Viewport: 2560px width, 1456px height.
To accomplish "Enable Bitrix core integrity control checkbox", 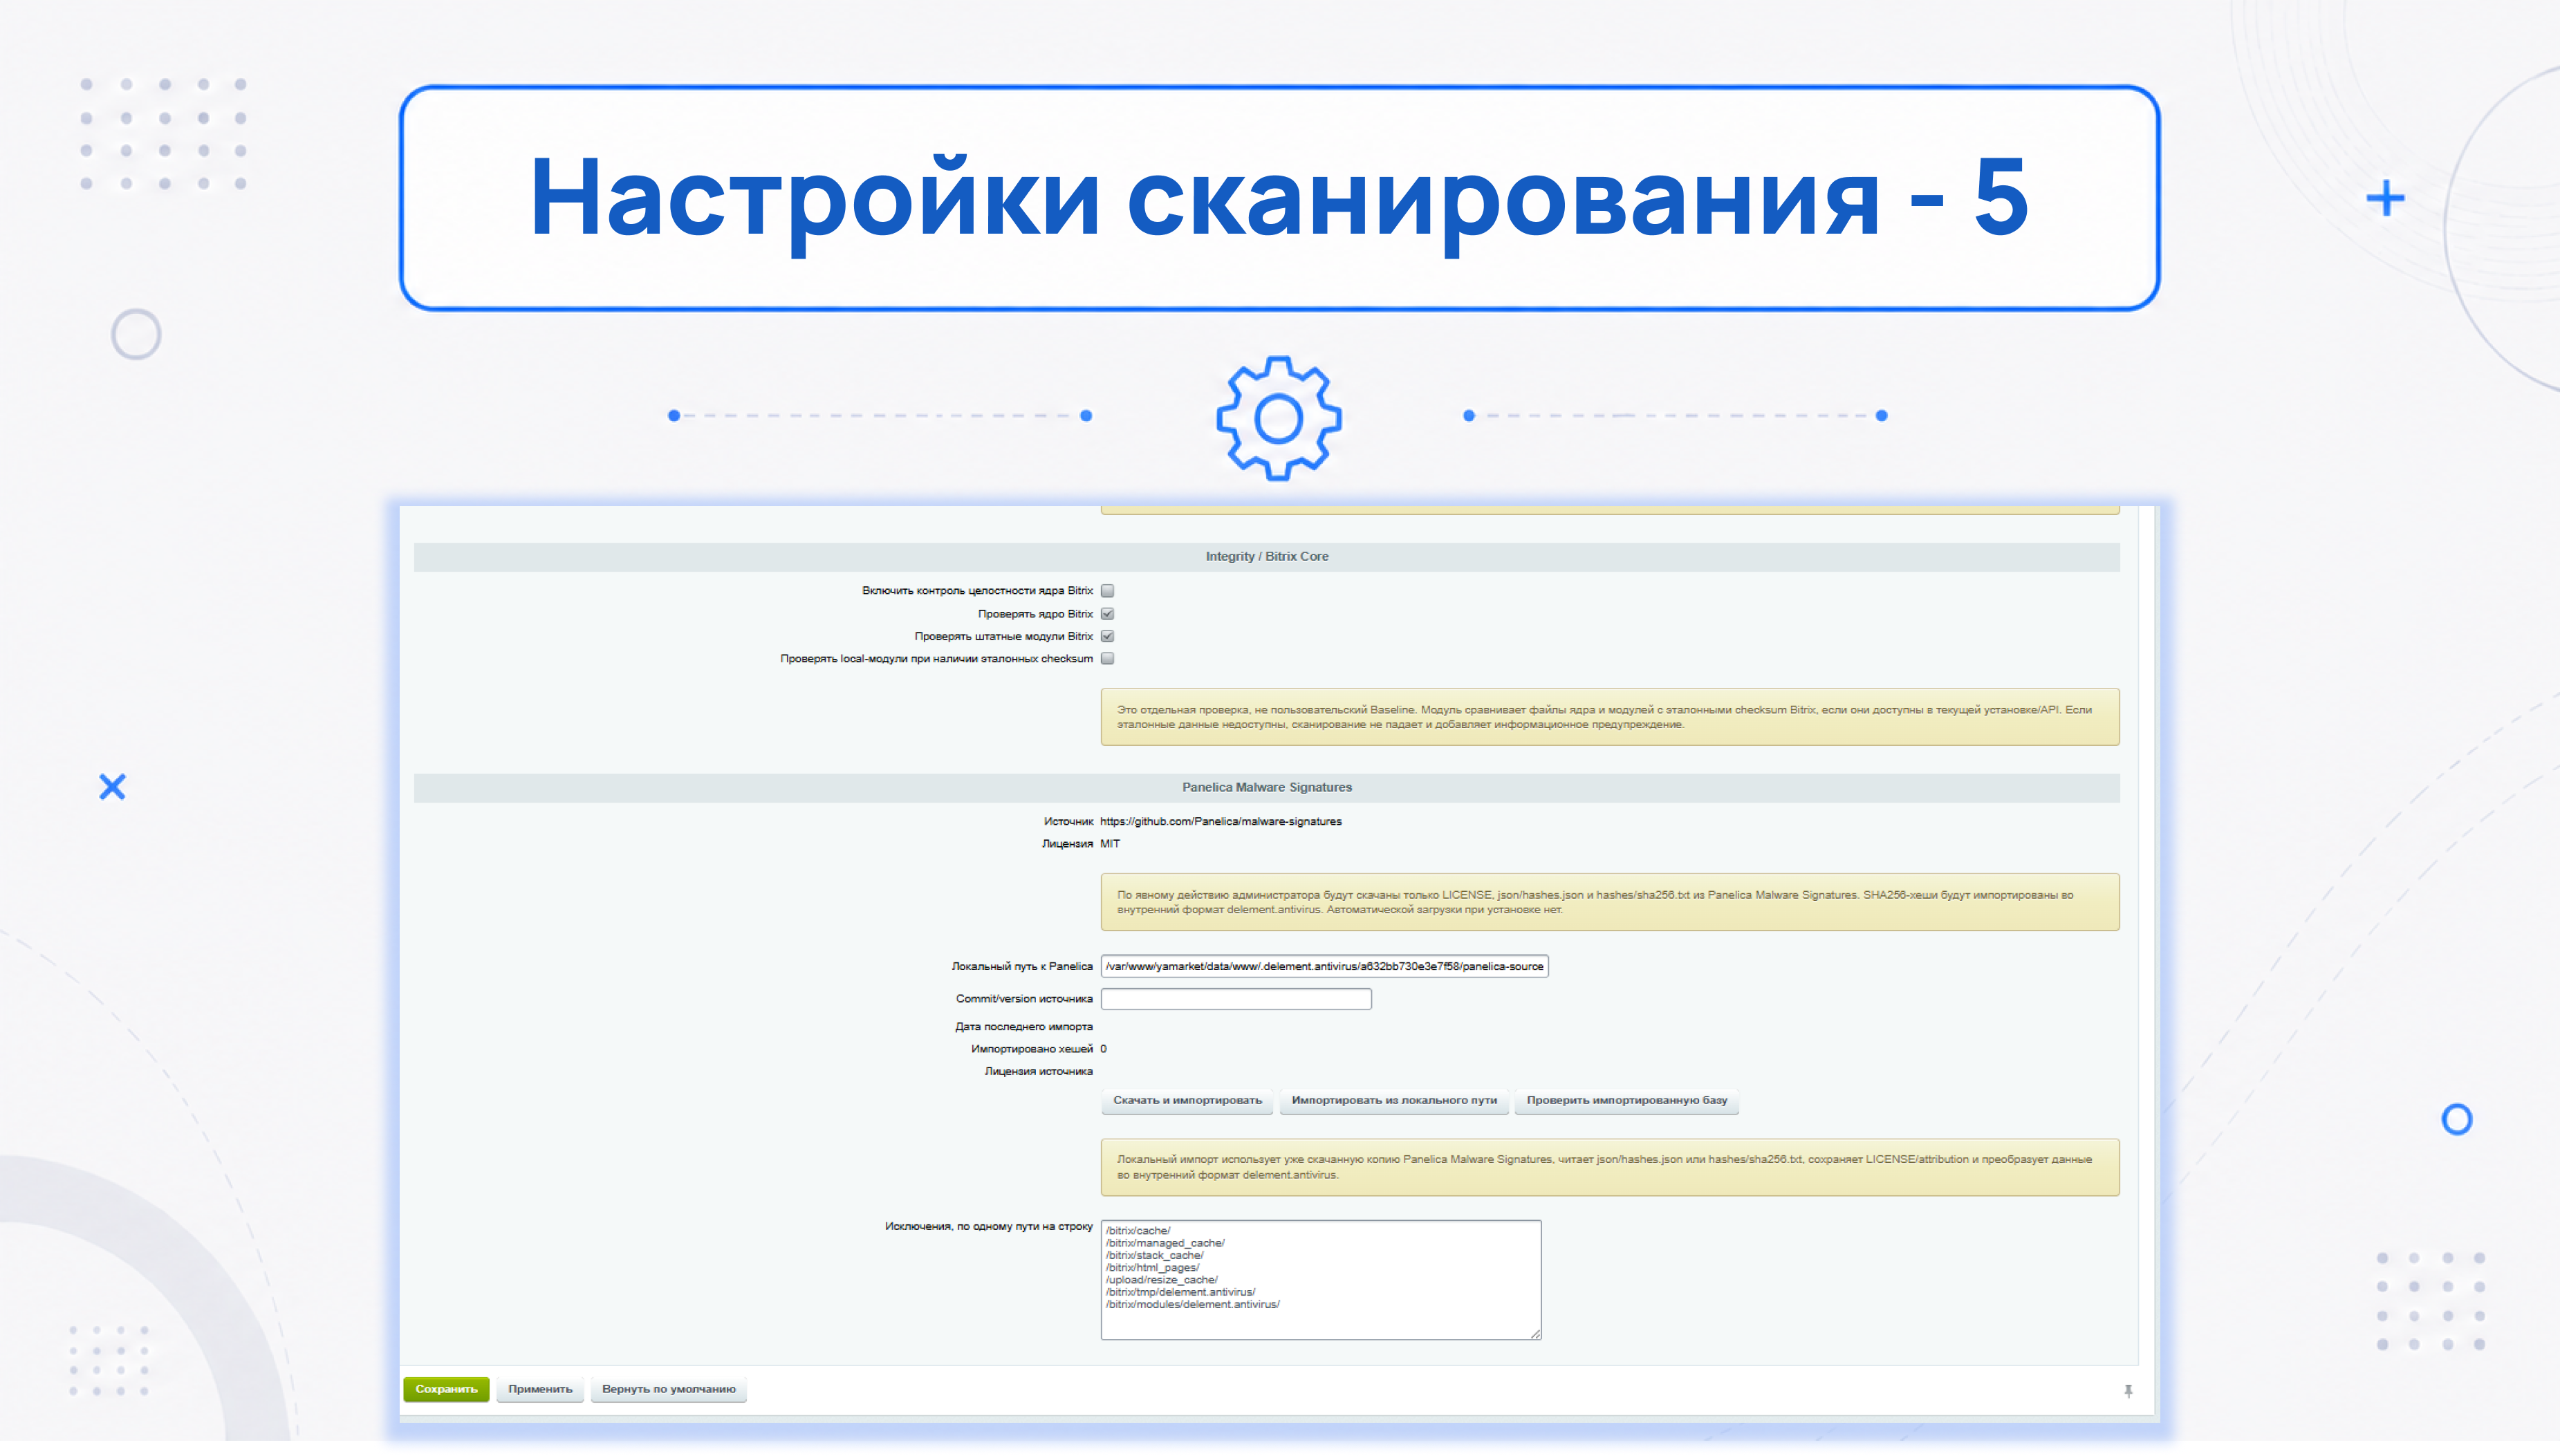I will pos(1107,591).
